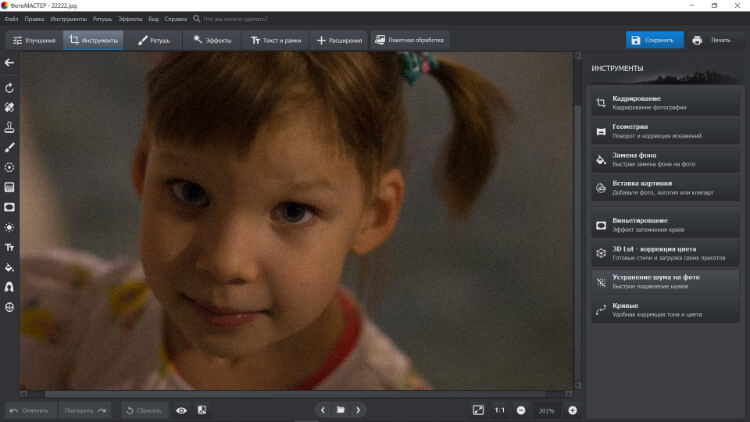Open the text tool in left sidebar

(9, 247)
